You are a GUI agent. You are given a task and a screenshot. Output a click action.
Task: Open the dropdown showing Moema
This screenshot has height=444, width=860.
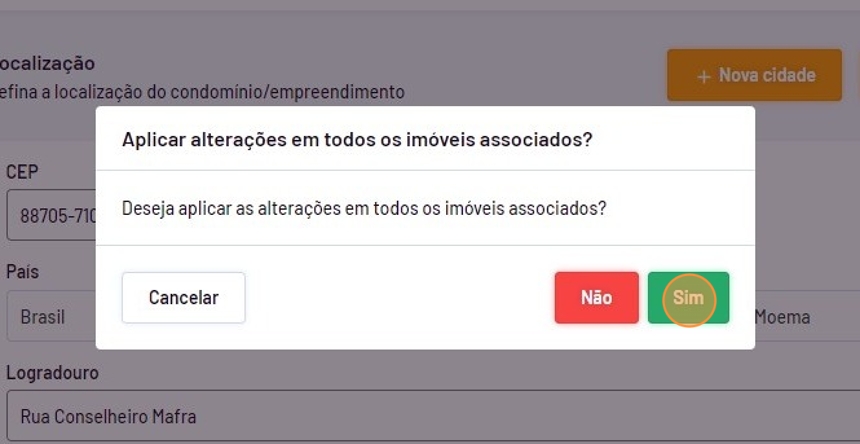pos(800,317)
